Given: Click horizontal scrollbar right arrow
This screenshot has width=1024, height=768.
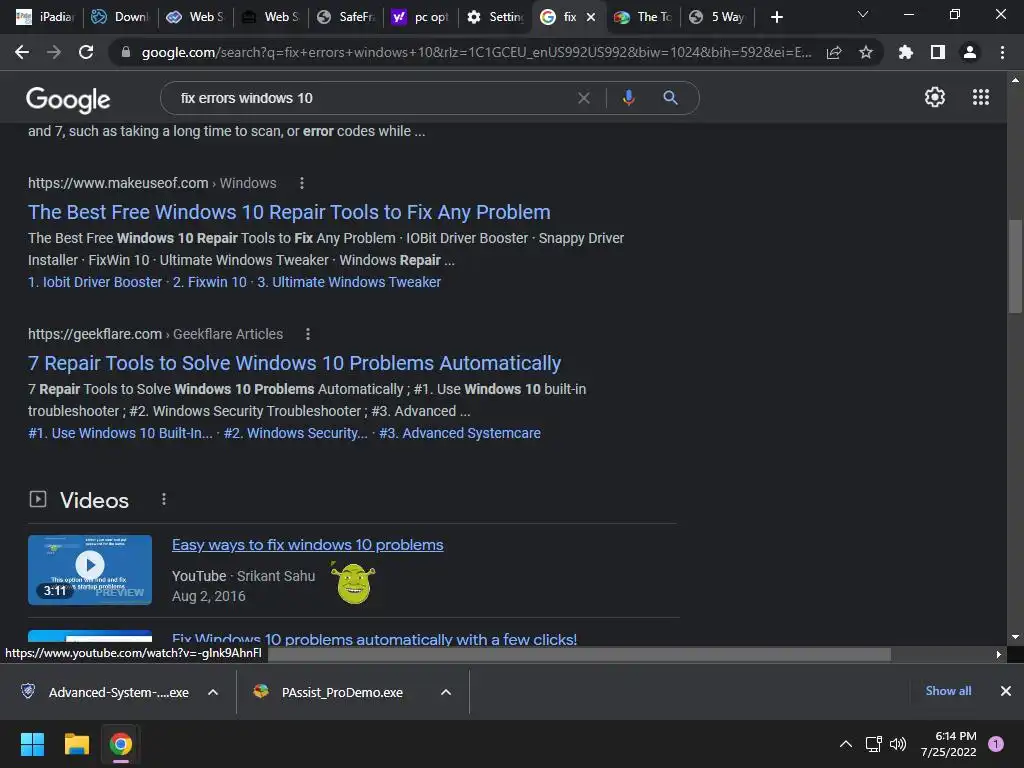Looking at the screenshot, I should [x=999, y=654].
